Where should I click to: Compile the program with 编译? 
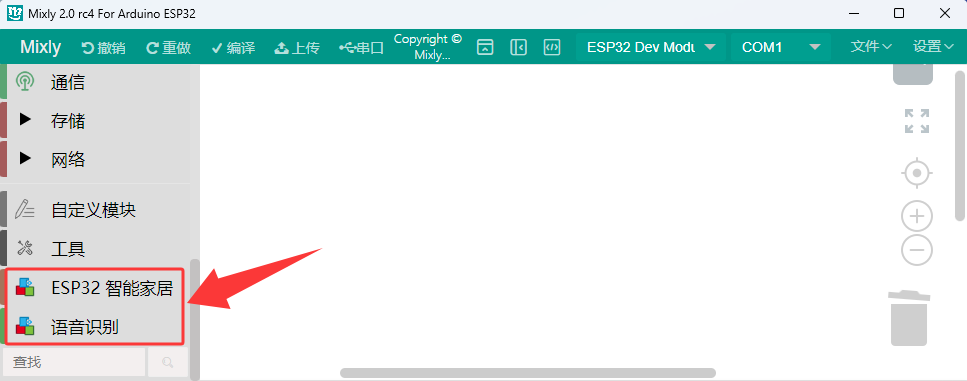[233, 47]
